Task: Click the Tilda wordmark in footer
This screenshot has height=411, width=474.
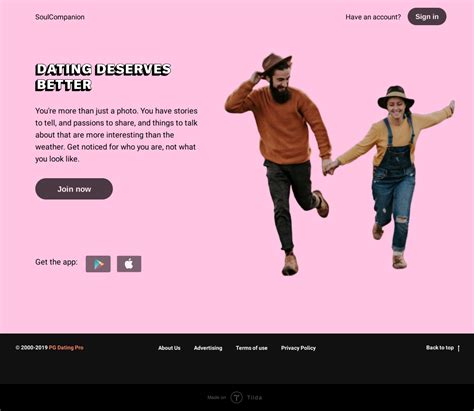Action: [254, 398]
